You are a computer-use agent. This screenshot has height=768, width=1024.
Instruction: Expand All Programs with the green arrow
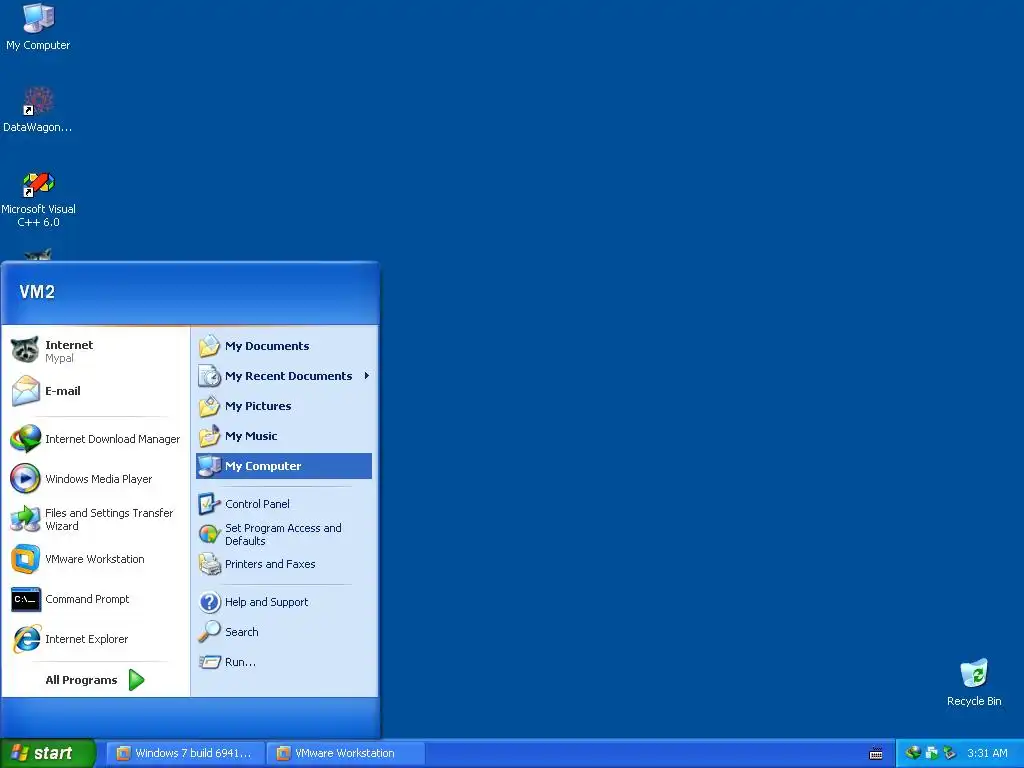pyautogui.click(x=136, y=680)
